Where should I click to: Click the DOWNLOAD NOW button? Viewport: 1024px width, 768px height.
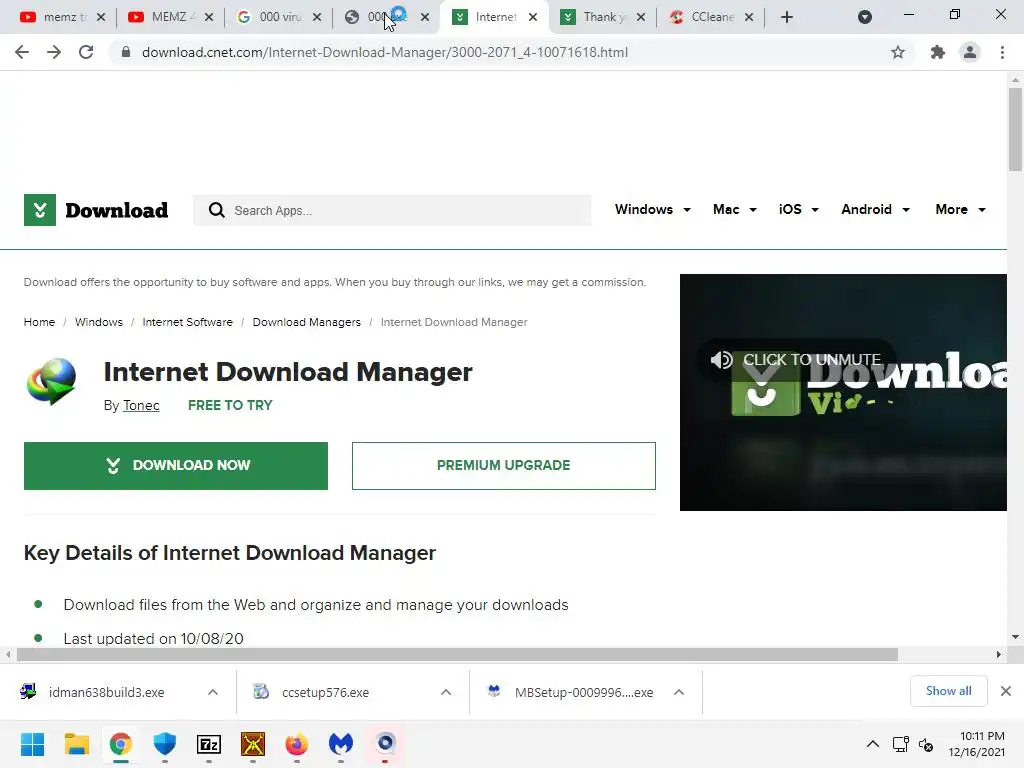[176, 466]
